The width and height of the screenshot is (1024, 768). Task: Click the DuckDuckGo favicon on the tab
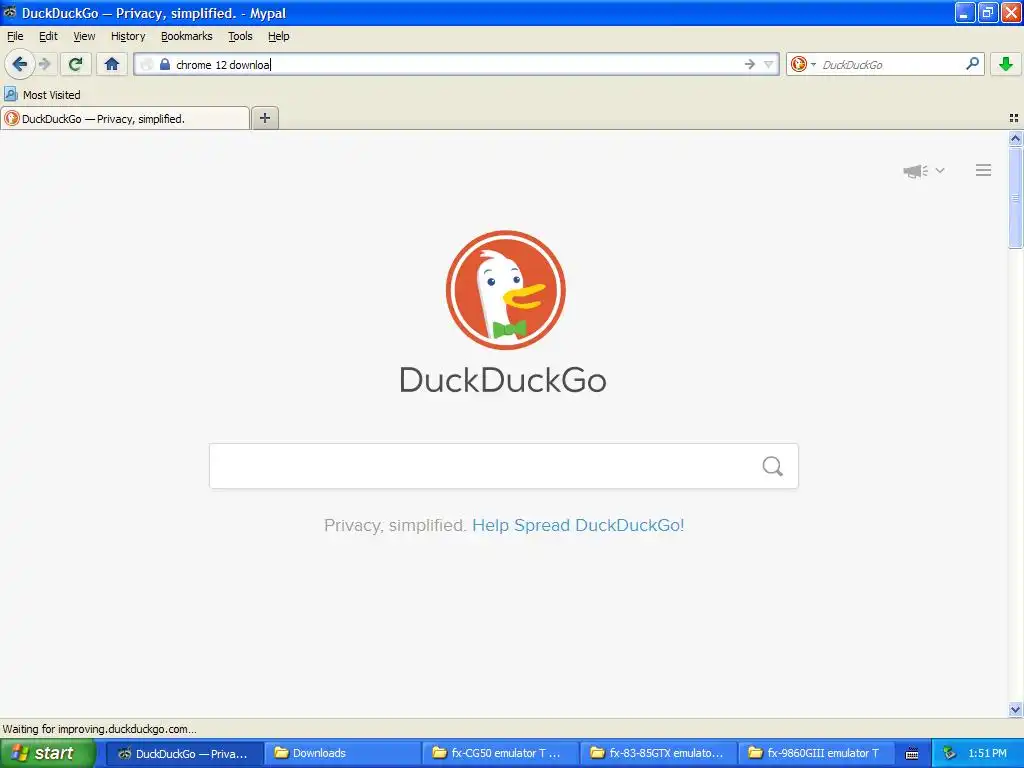[x=12, y=118]
